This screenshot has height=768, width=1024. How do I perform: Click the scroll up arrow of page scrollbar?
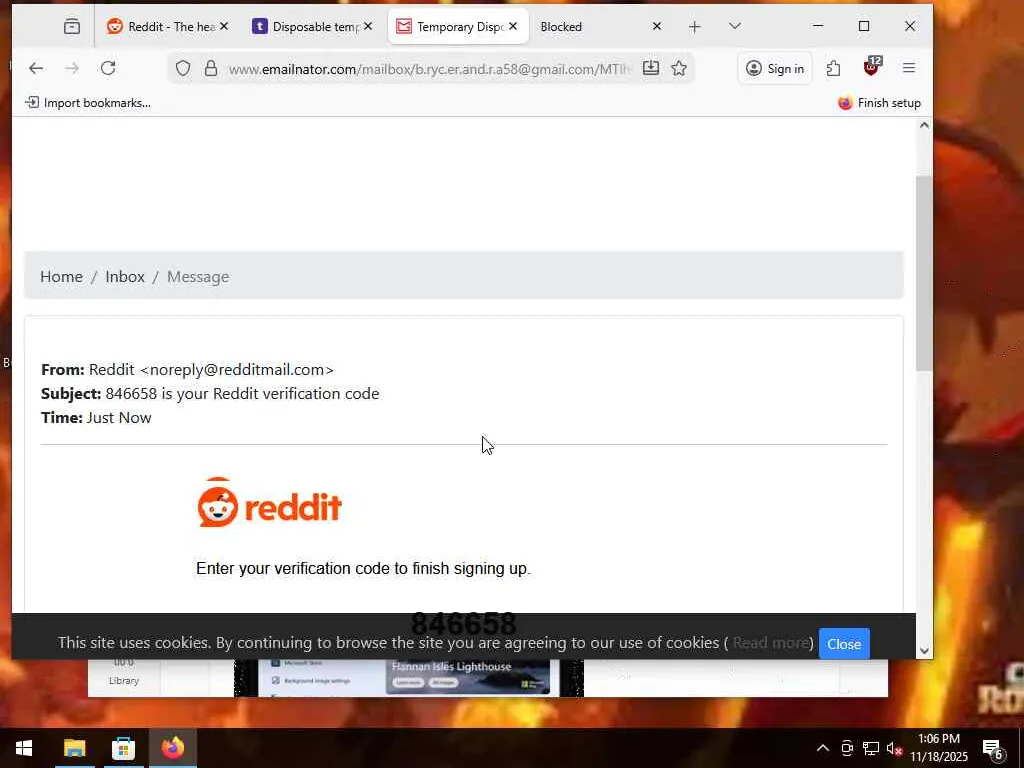coord(924,125)
